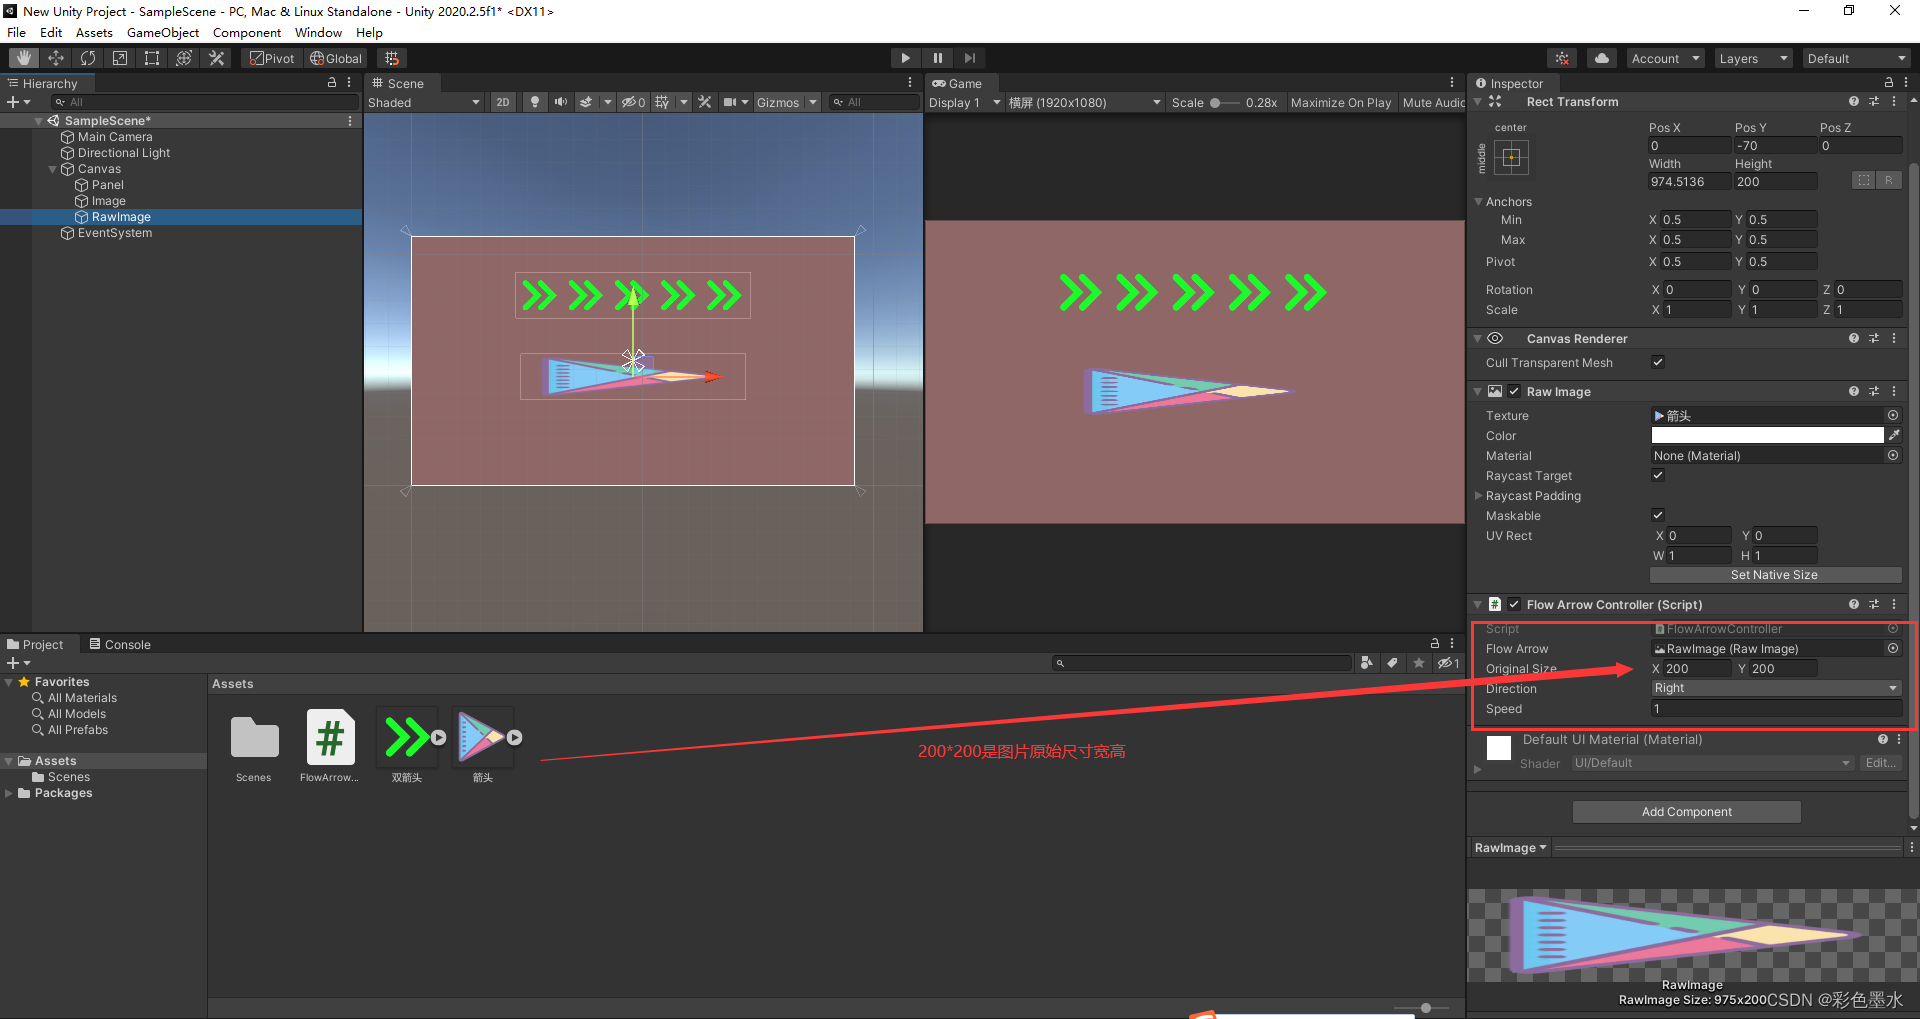The width and height of the screenshot is (1920, 1019).
Task: Toggle Canvas Renderer eye visibility
Action: click(x=1495, y=338)
